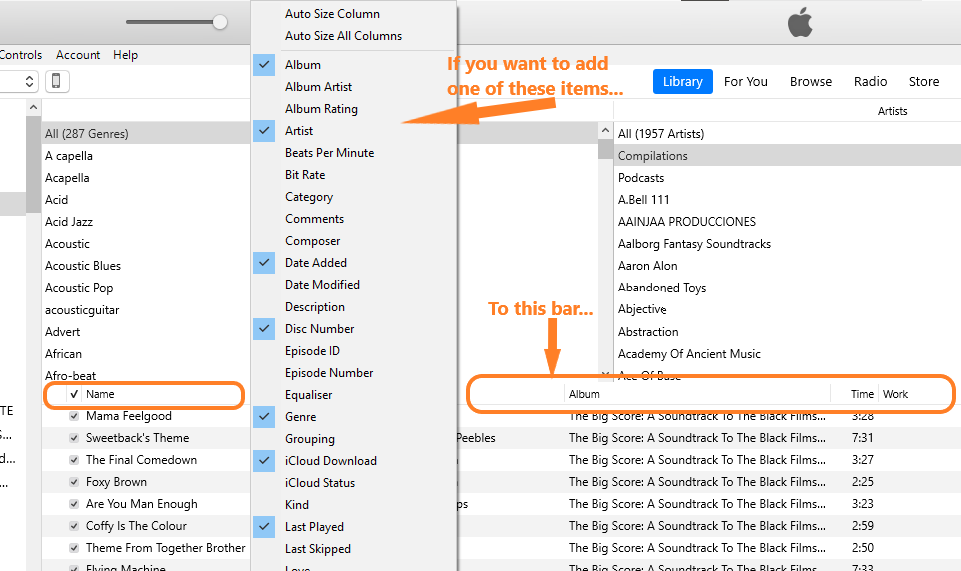This screenshot has width=961, height=571.
Task: Open the Help menu
Action: coord(126,55)
